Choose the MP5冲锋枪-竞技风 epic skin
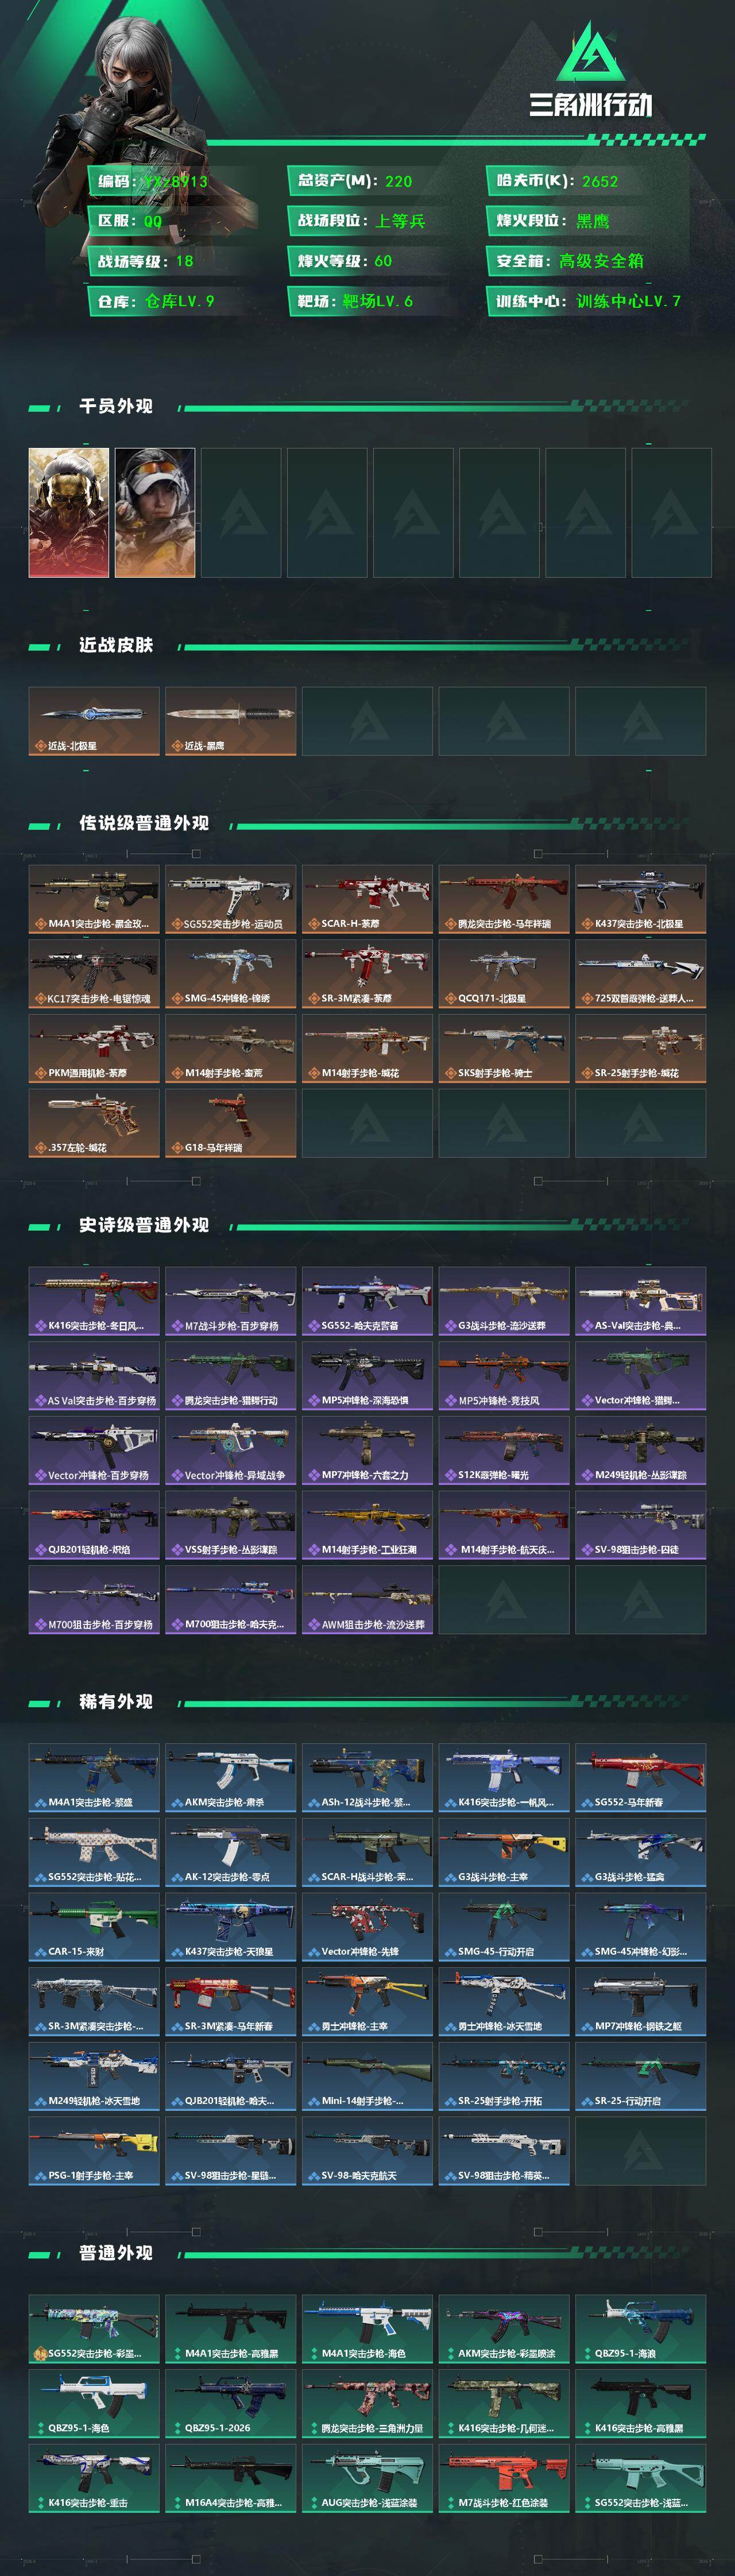Image resolution: width=735 pixels, height=2576 pixels. click(x=504, y=1375)
